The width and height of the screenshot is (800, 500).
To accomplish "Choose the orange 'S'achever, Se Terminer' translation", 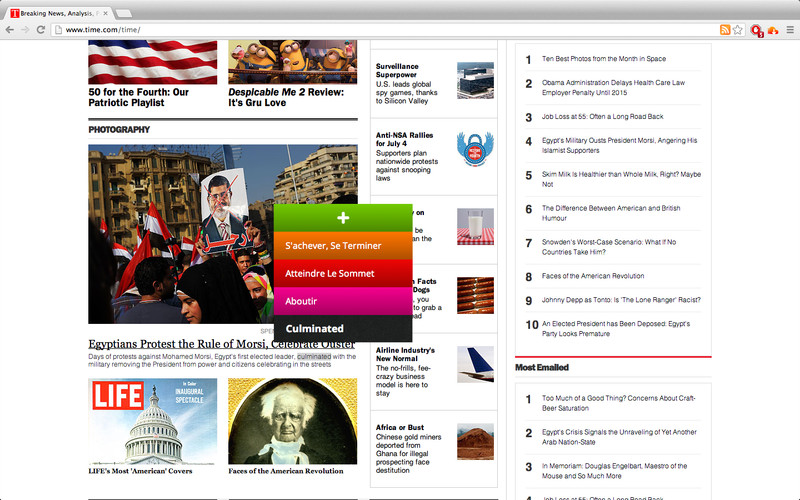I will coord(343,246).
